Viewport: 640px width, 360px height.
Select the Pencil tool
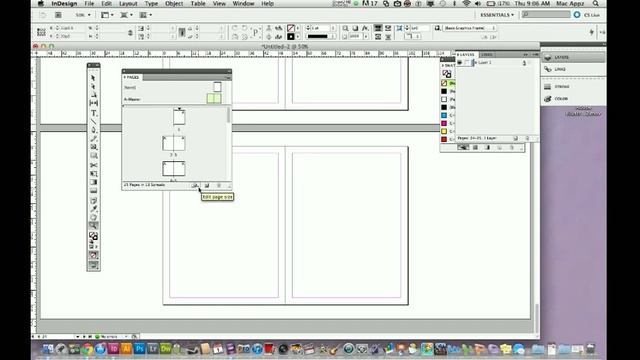tap(93, 139)
